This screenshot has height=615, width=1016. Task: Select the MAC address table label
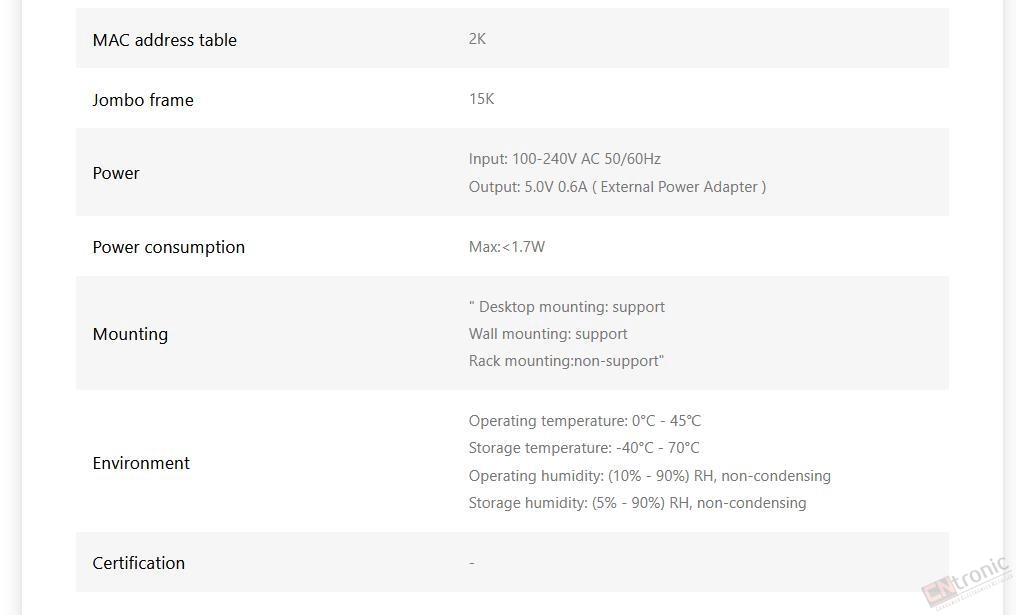[x=165, y=40]
